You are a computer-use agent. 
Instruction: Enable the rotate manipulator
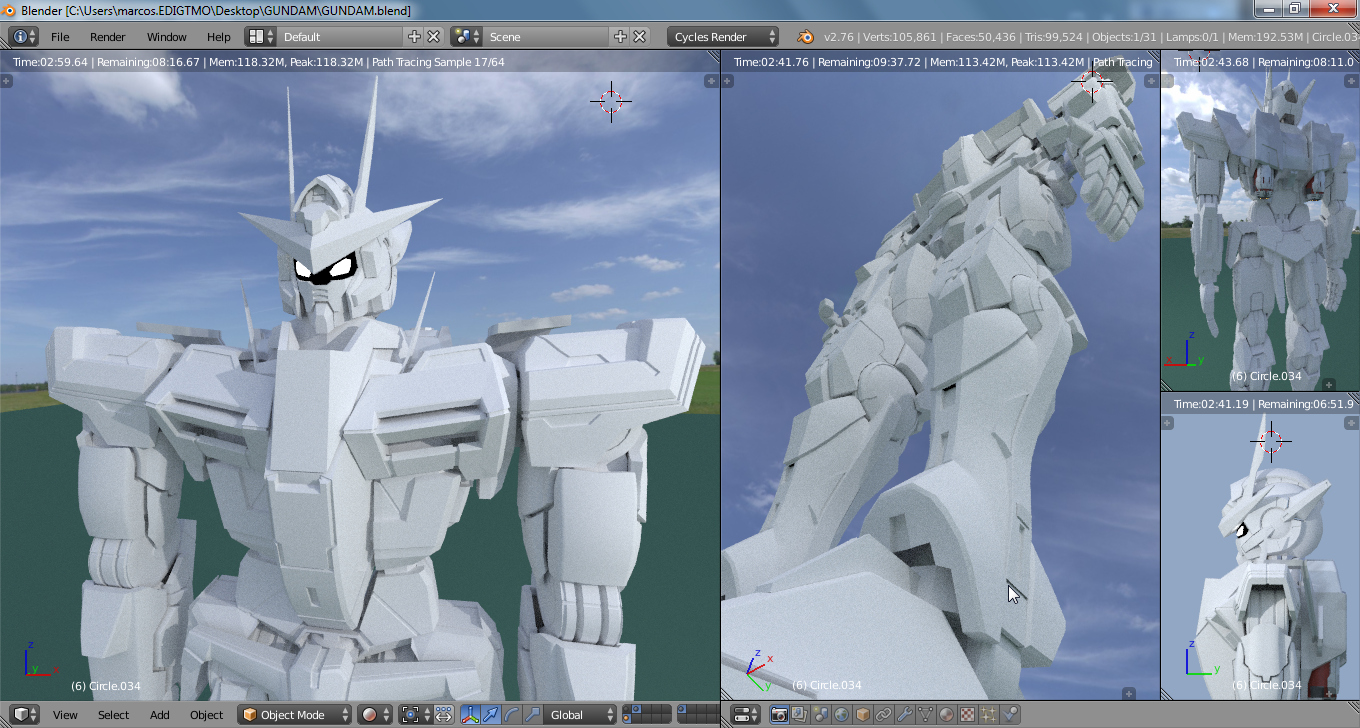click(512, 715)
